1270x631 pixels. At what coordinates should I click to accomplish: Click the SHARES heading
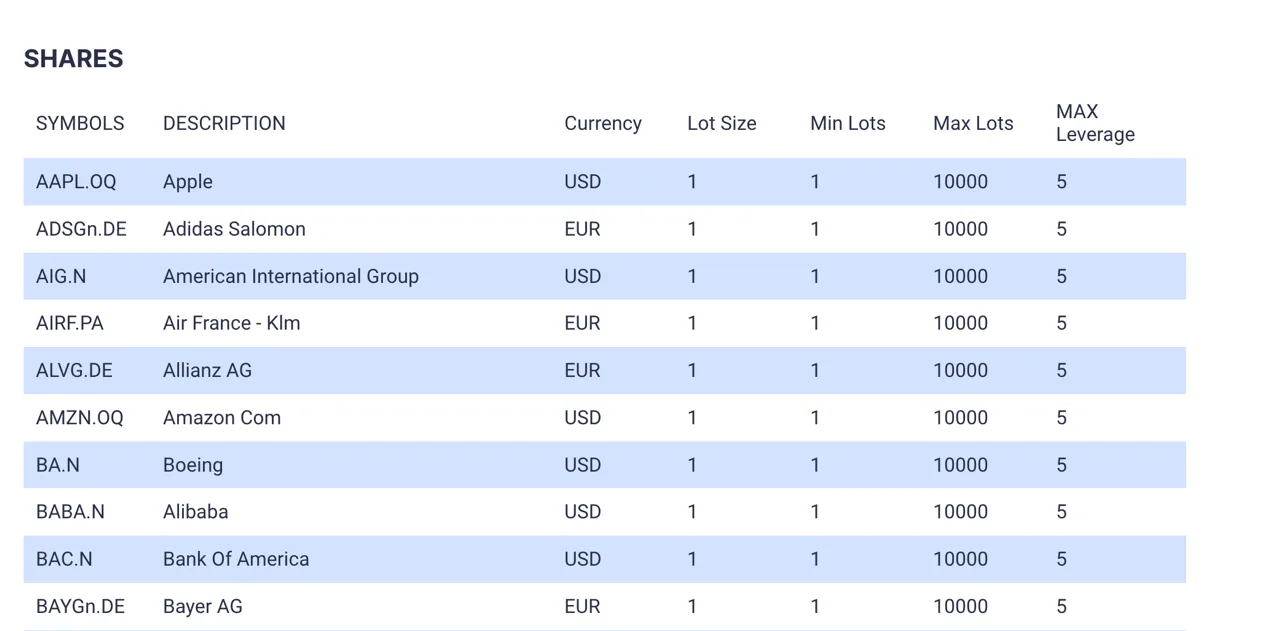pos(74,59)
